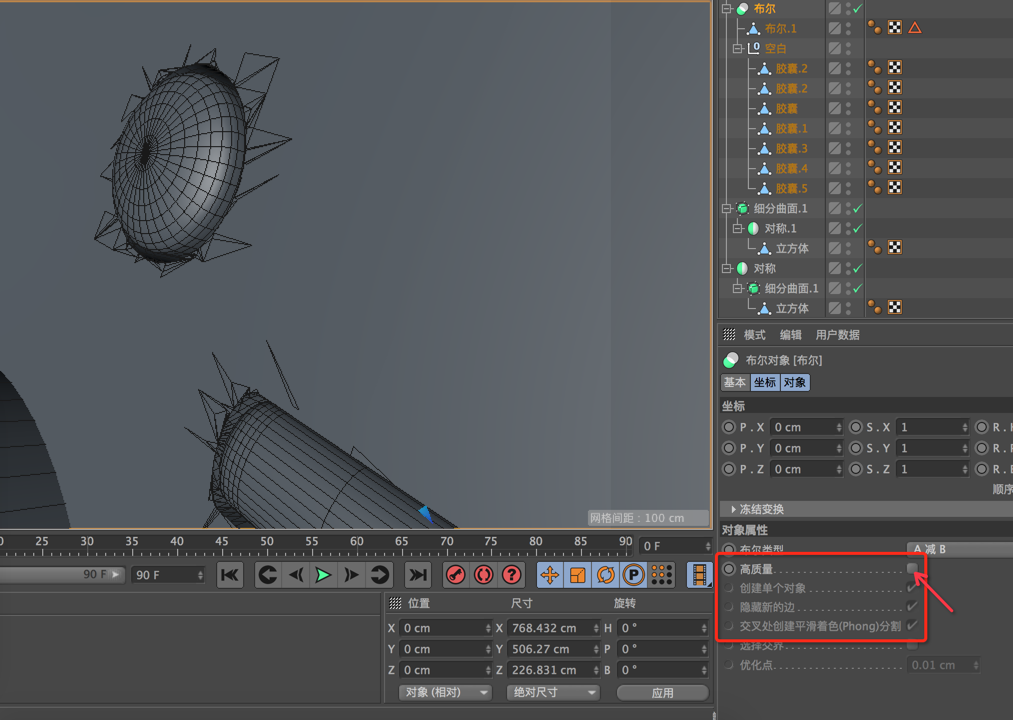The height and width of the screenshot is (720, 1013).
Task: Toggle scale recording icon
Action: click(x=578, y=575)
